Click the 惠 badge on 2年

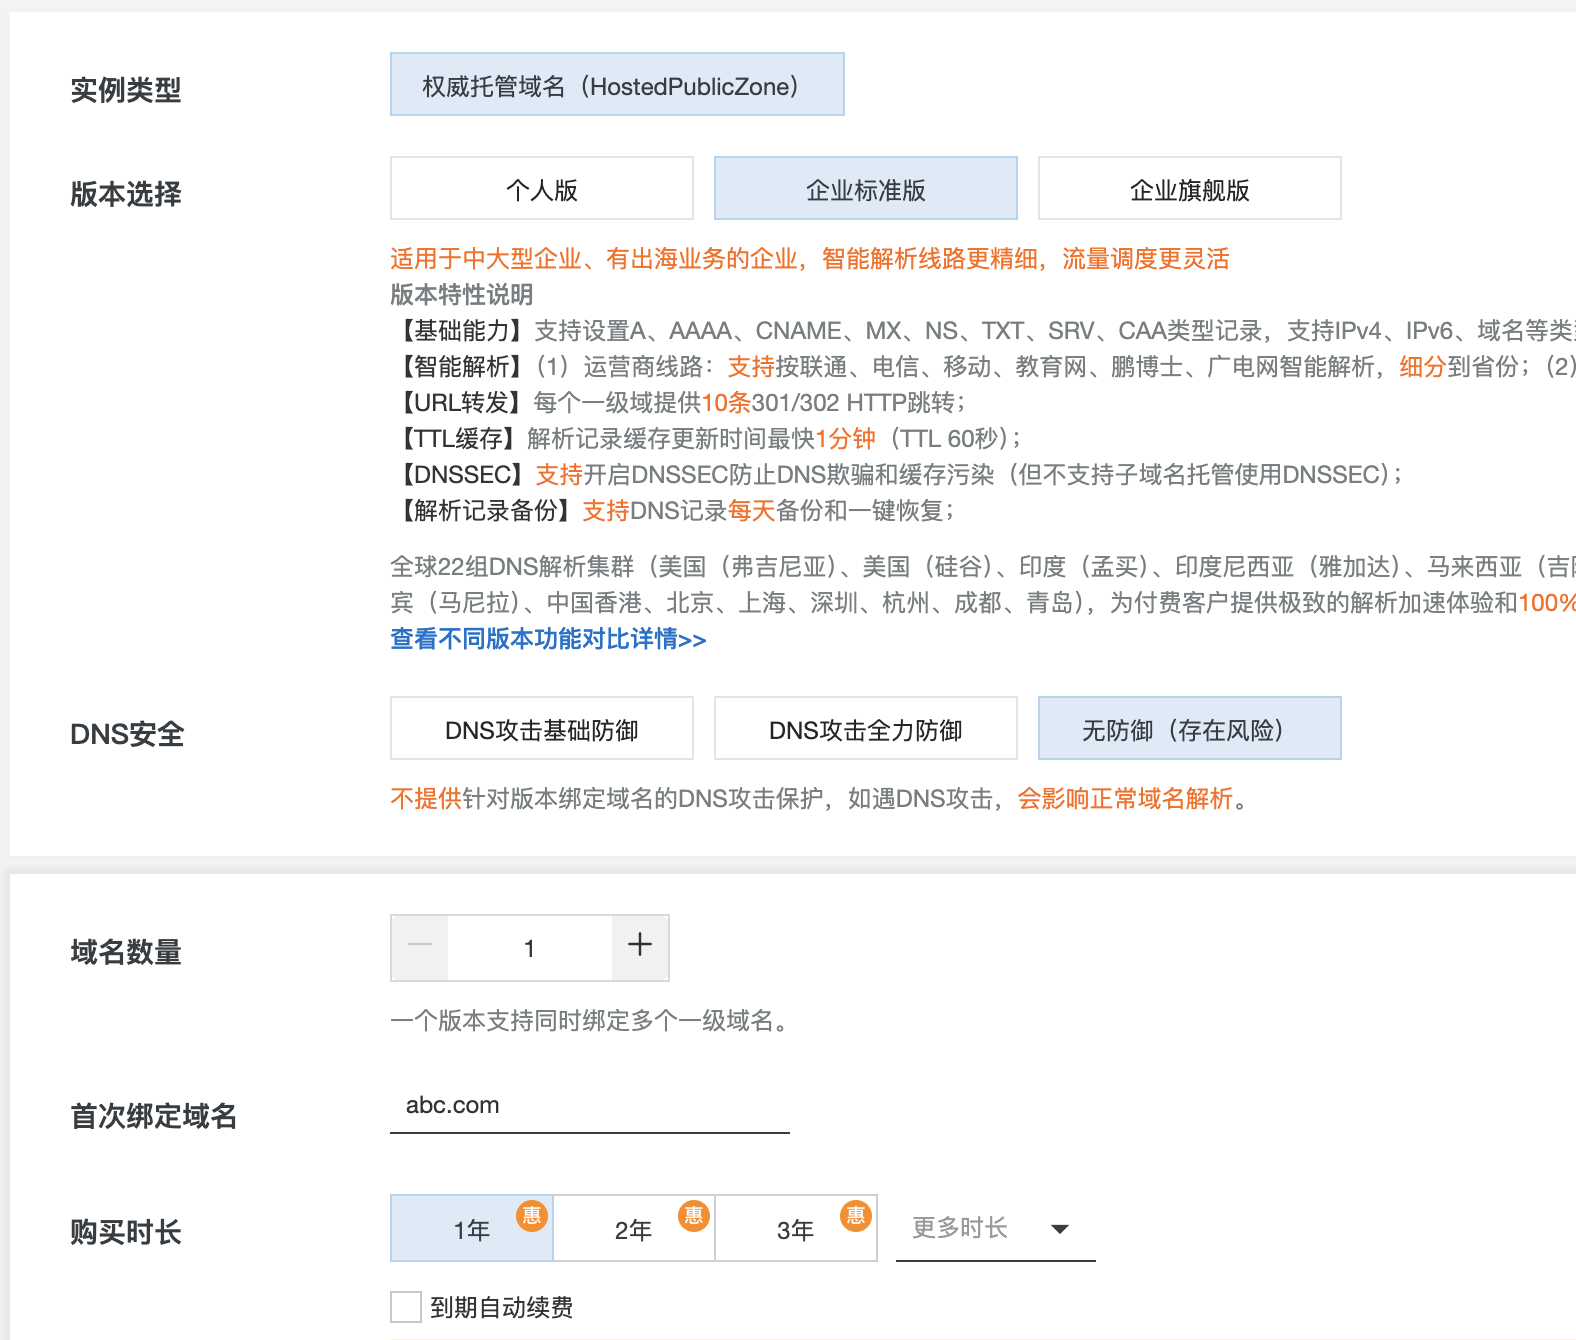(694, 1215)
